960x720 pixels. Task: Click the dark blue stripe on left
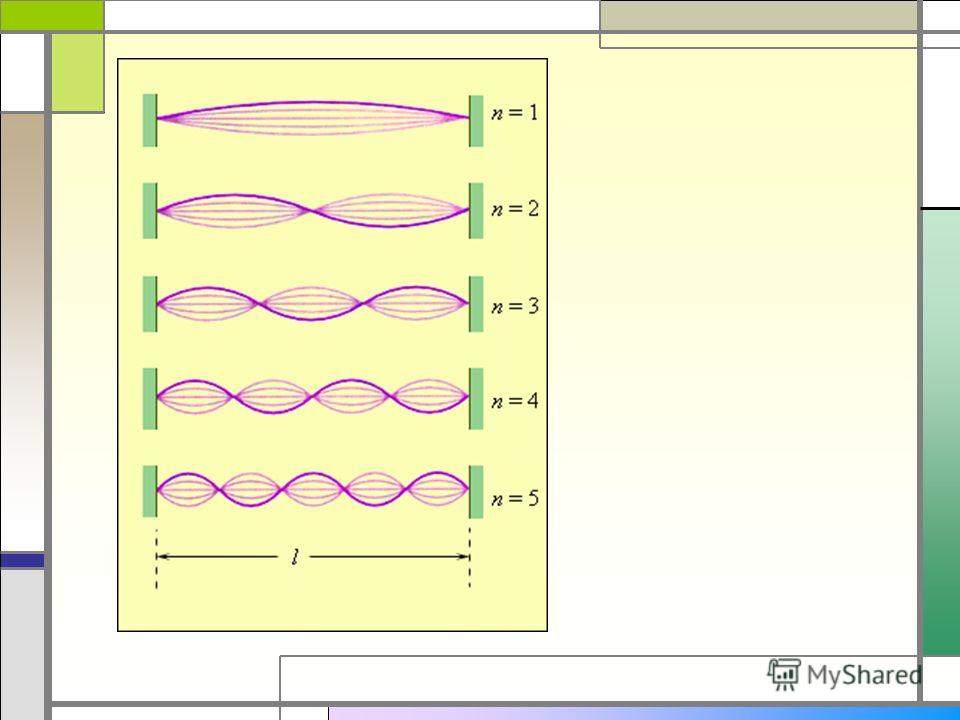[22, 560]
